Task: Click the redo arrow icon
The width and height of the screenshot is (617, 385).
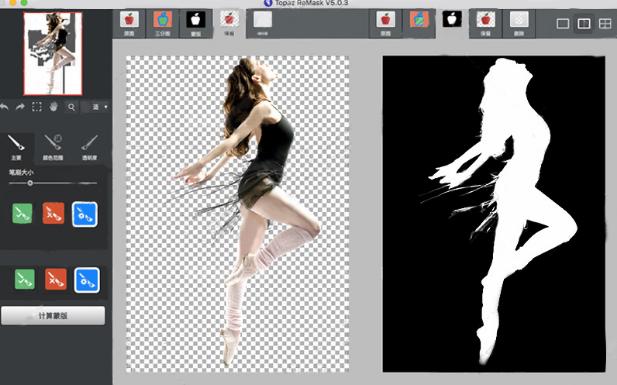Action: (20, 107)
